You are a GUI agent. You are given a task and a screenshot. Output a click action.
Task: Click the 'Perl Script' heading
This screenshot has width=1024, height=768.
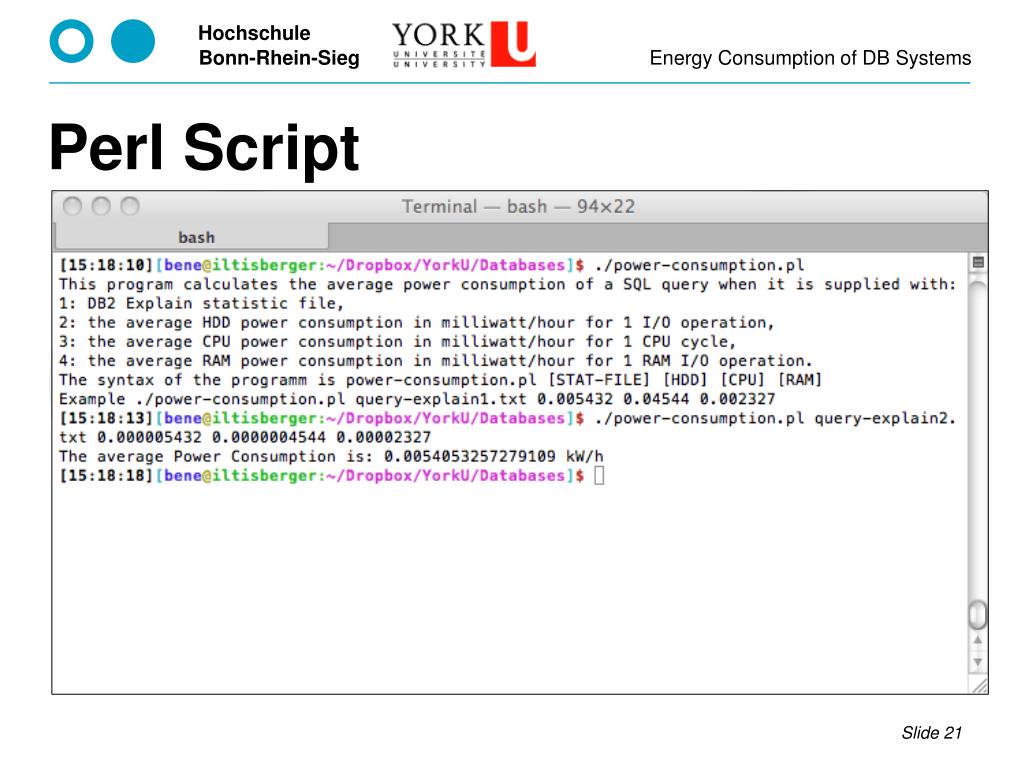click(204, 148)
